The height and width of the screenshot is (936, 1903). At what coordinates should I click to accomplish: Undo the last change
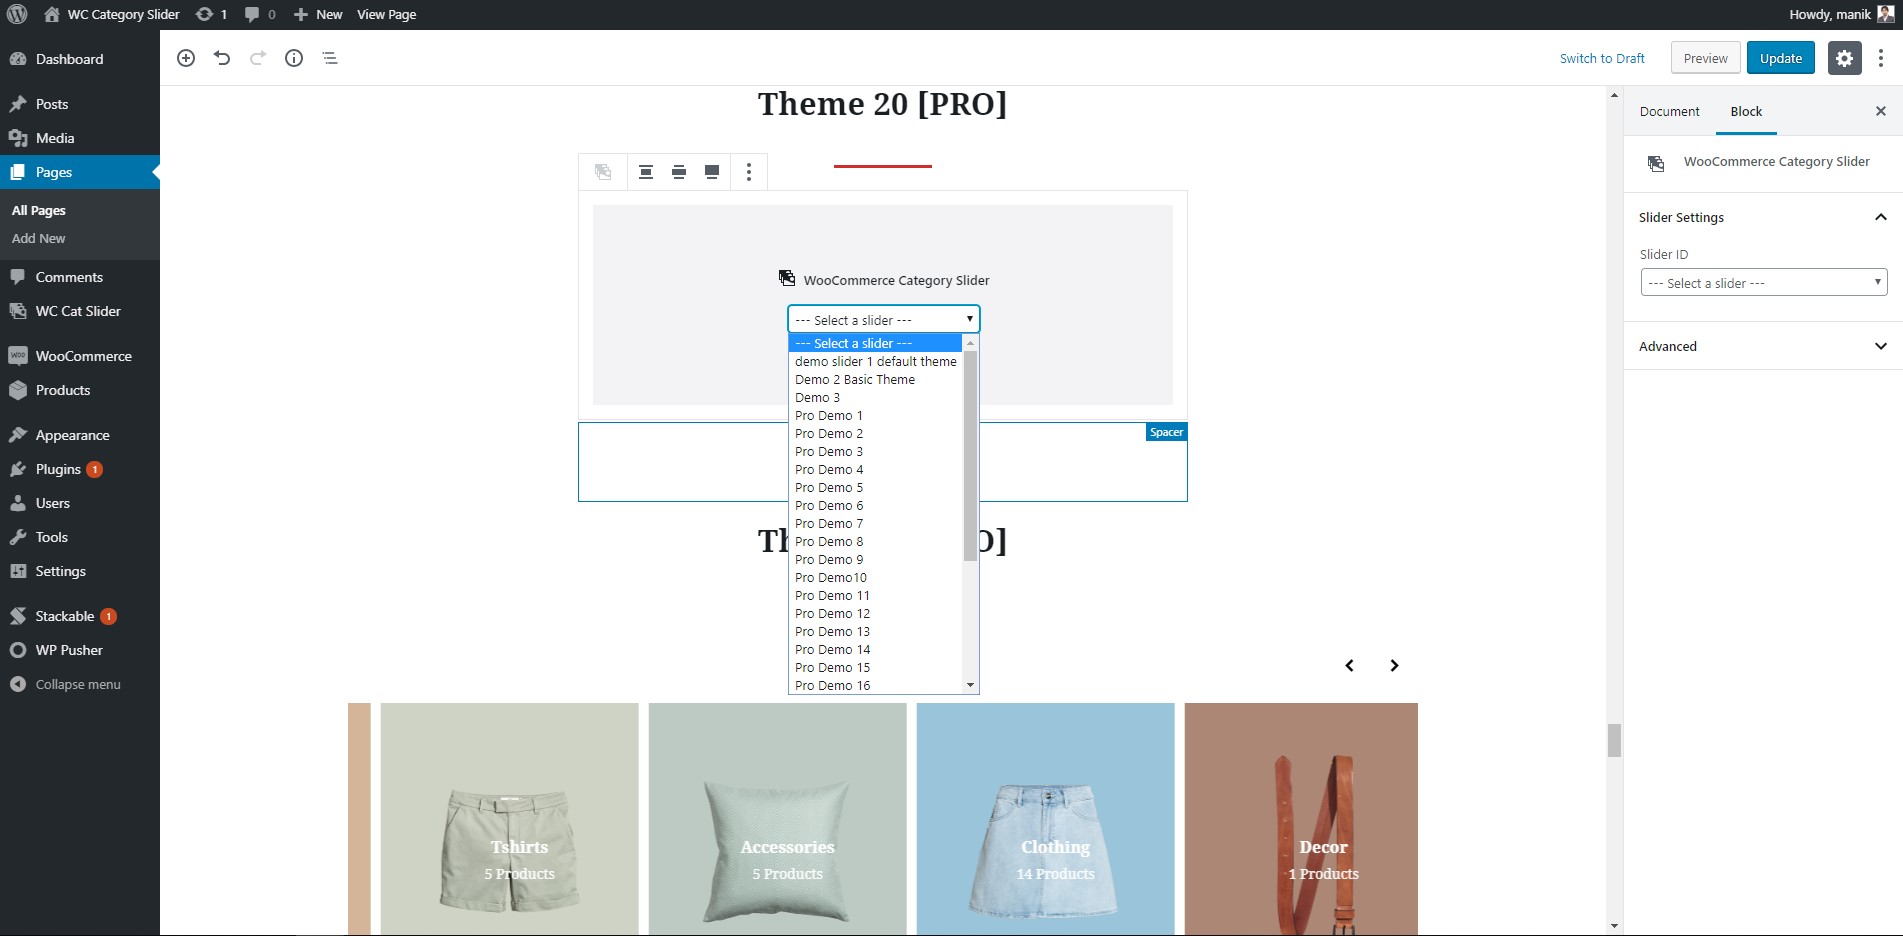[x=222, y=58]
